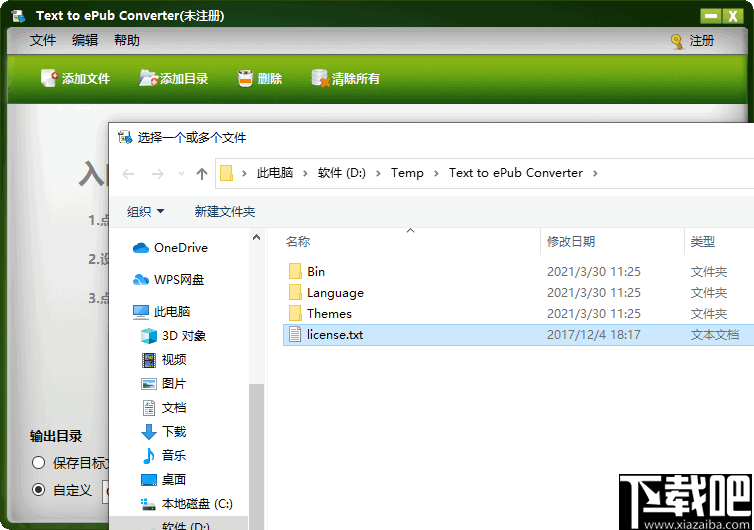Expand chevron after 软件 (D:) in the path

pyautogui.click(x=378, y=173)
